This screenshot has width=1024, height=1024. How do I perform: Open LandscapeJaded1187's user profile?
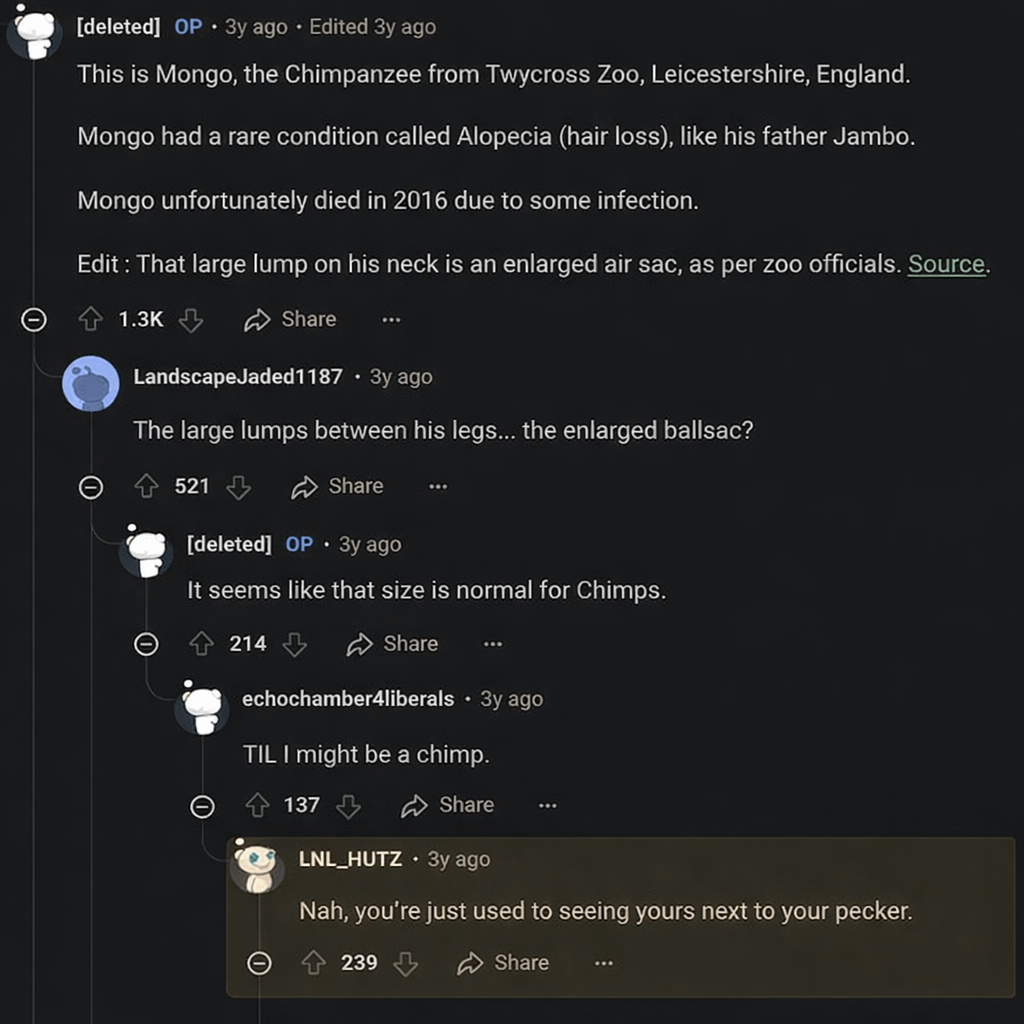click(x=237, y=377)
